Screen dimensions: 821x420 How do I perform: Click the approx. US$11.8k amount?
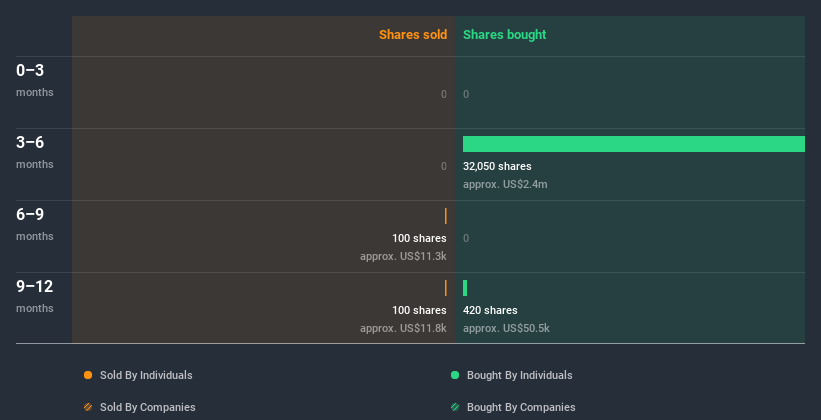click(403, 328)
